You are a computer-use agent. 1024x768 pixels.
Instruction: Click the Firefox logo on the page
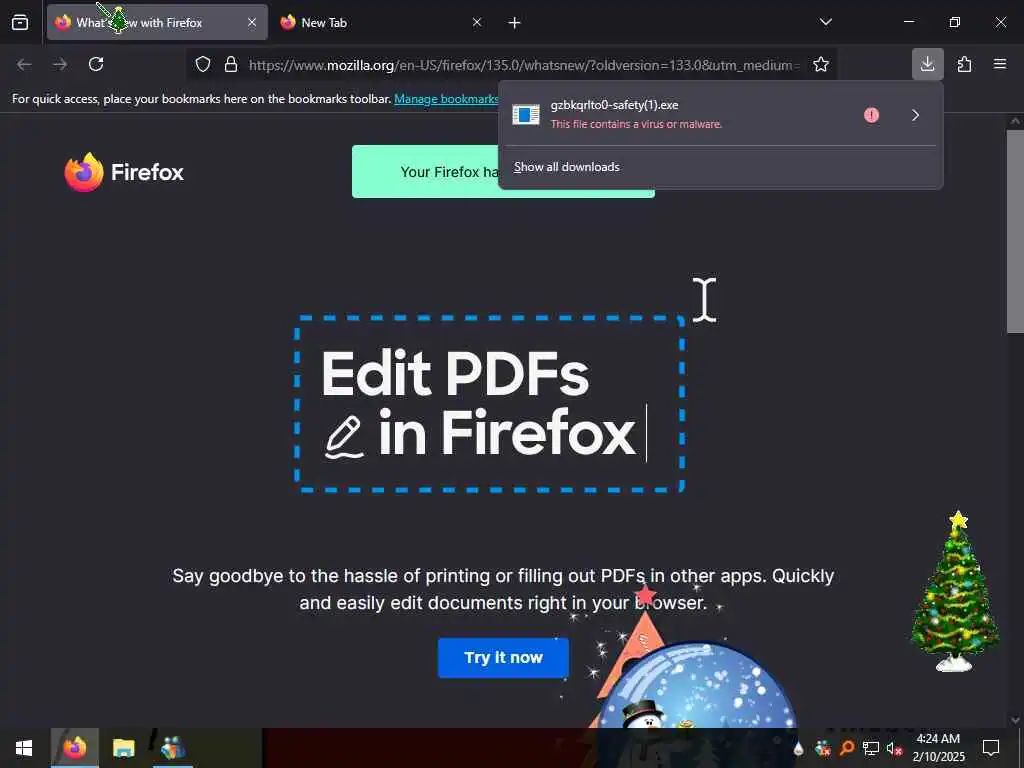(124, 172)
